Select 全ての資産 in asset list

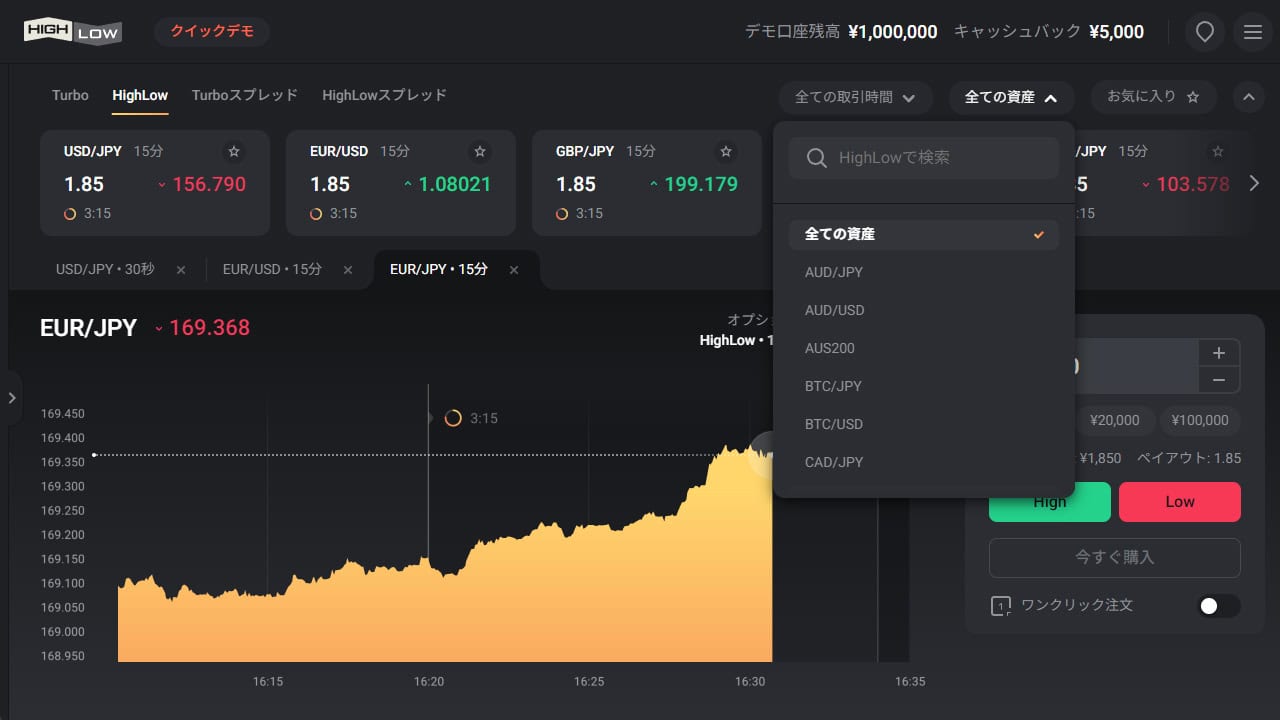[923, 234]
